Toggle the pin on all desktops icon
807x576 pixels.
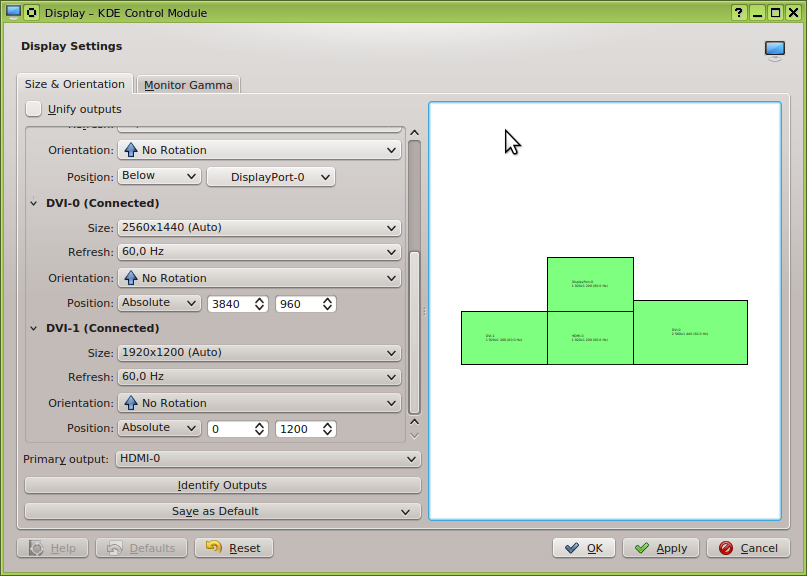pos(32,13)
